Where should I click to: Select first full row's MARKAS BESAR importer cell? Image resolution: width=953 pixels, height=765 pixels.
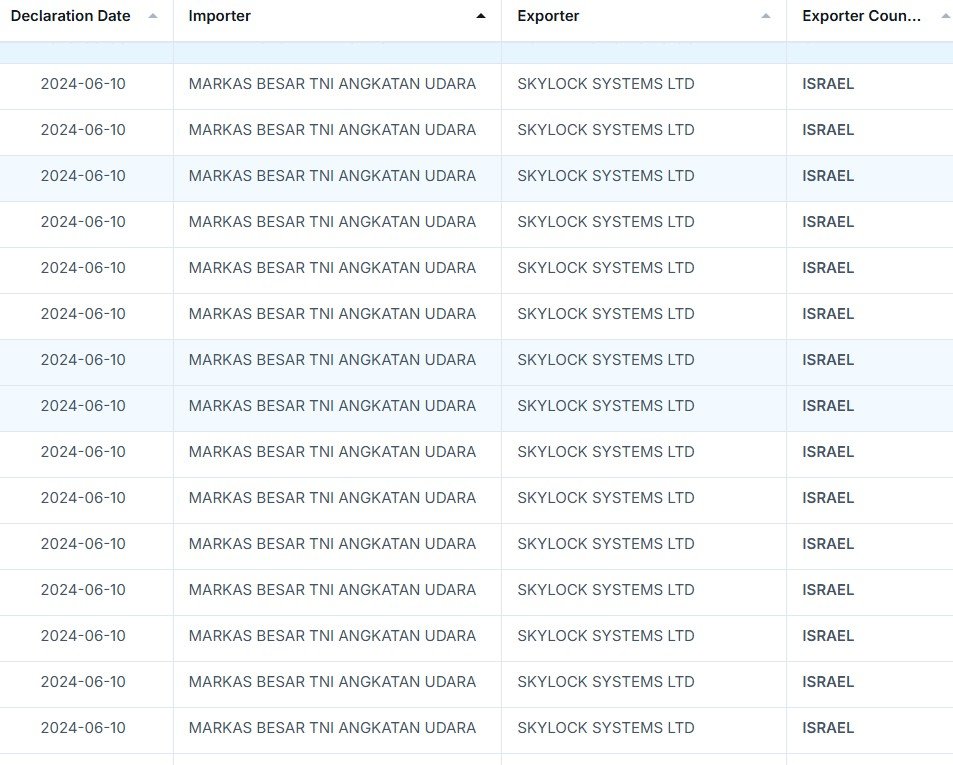click(332, 84)
